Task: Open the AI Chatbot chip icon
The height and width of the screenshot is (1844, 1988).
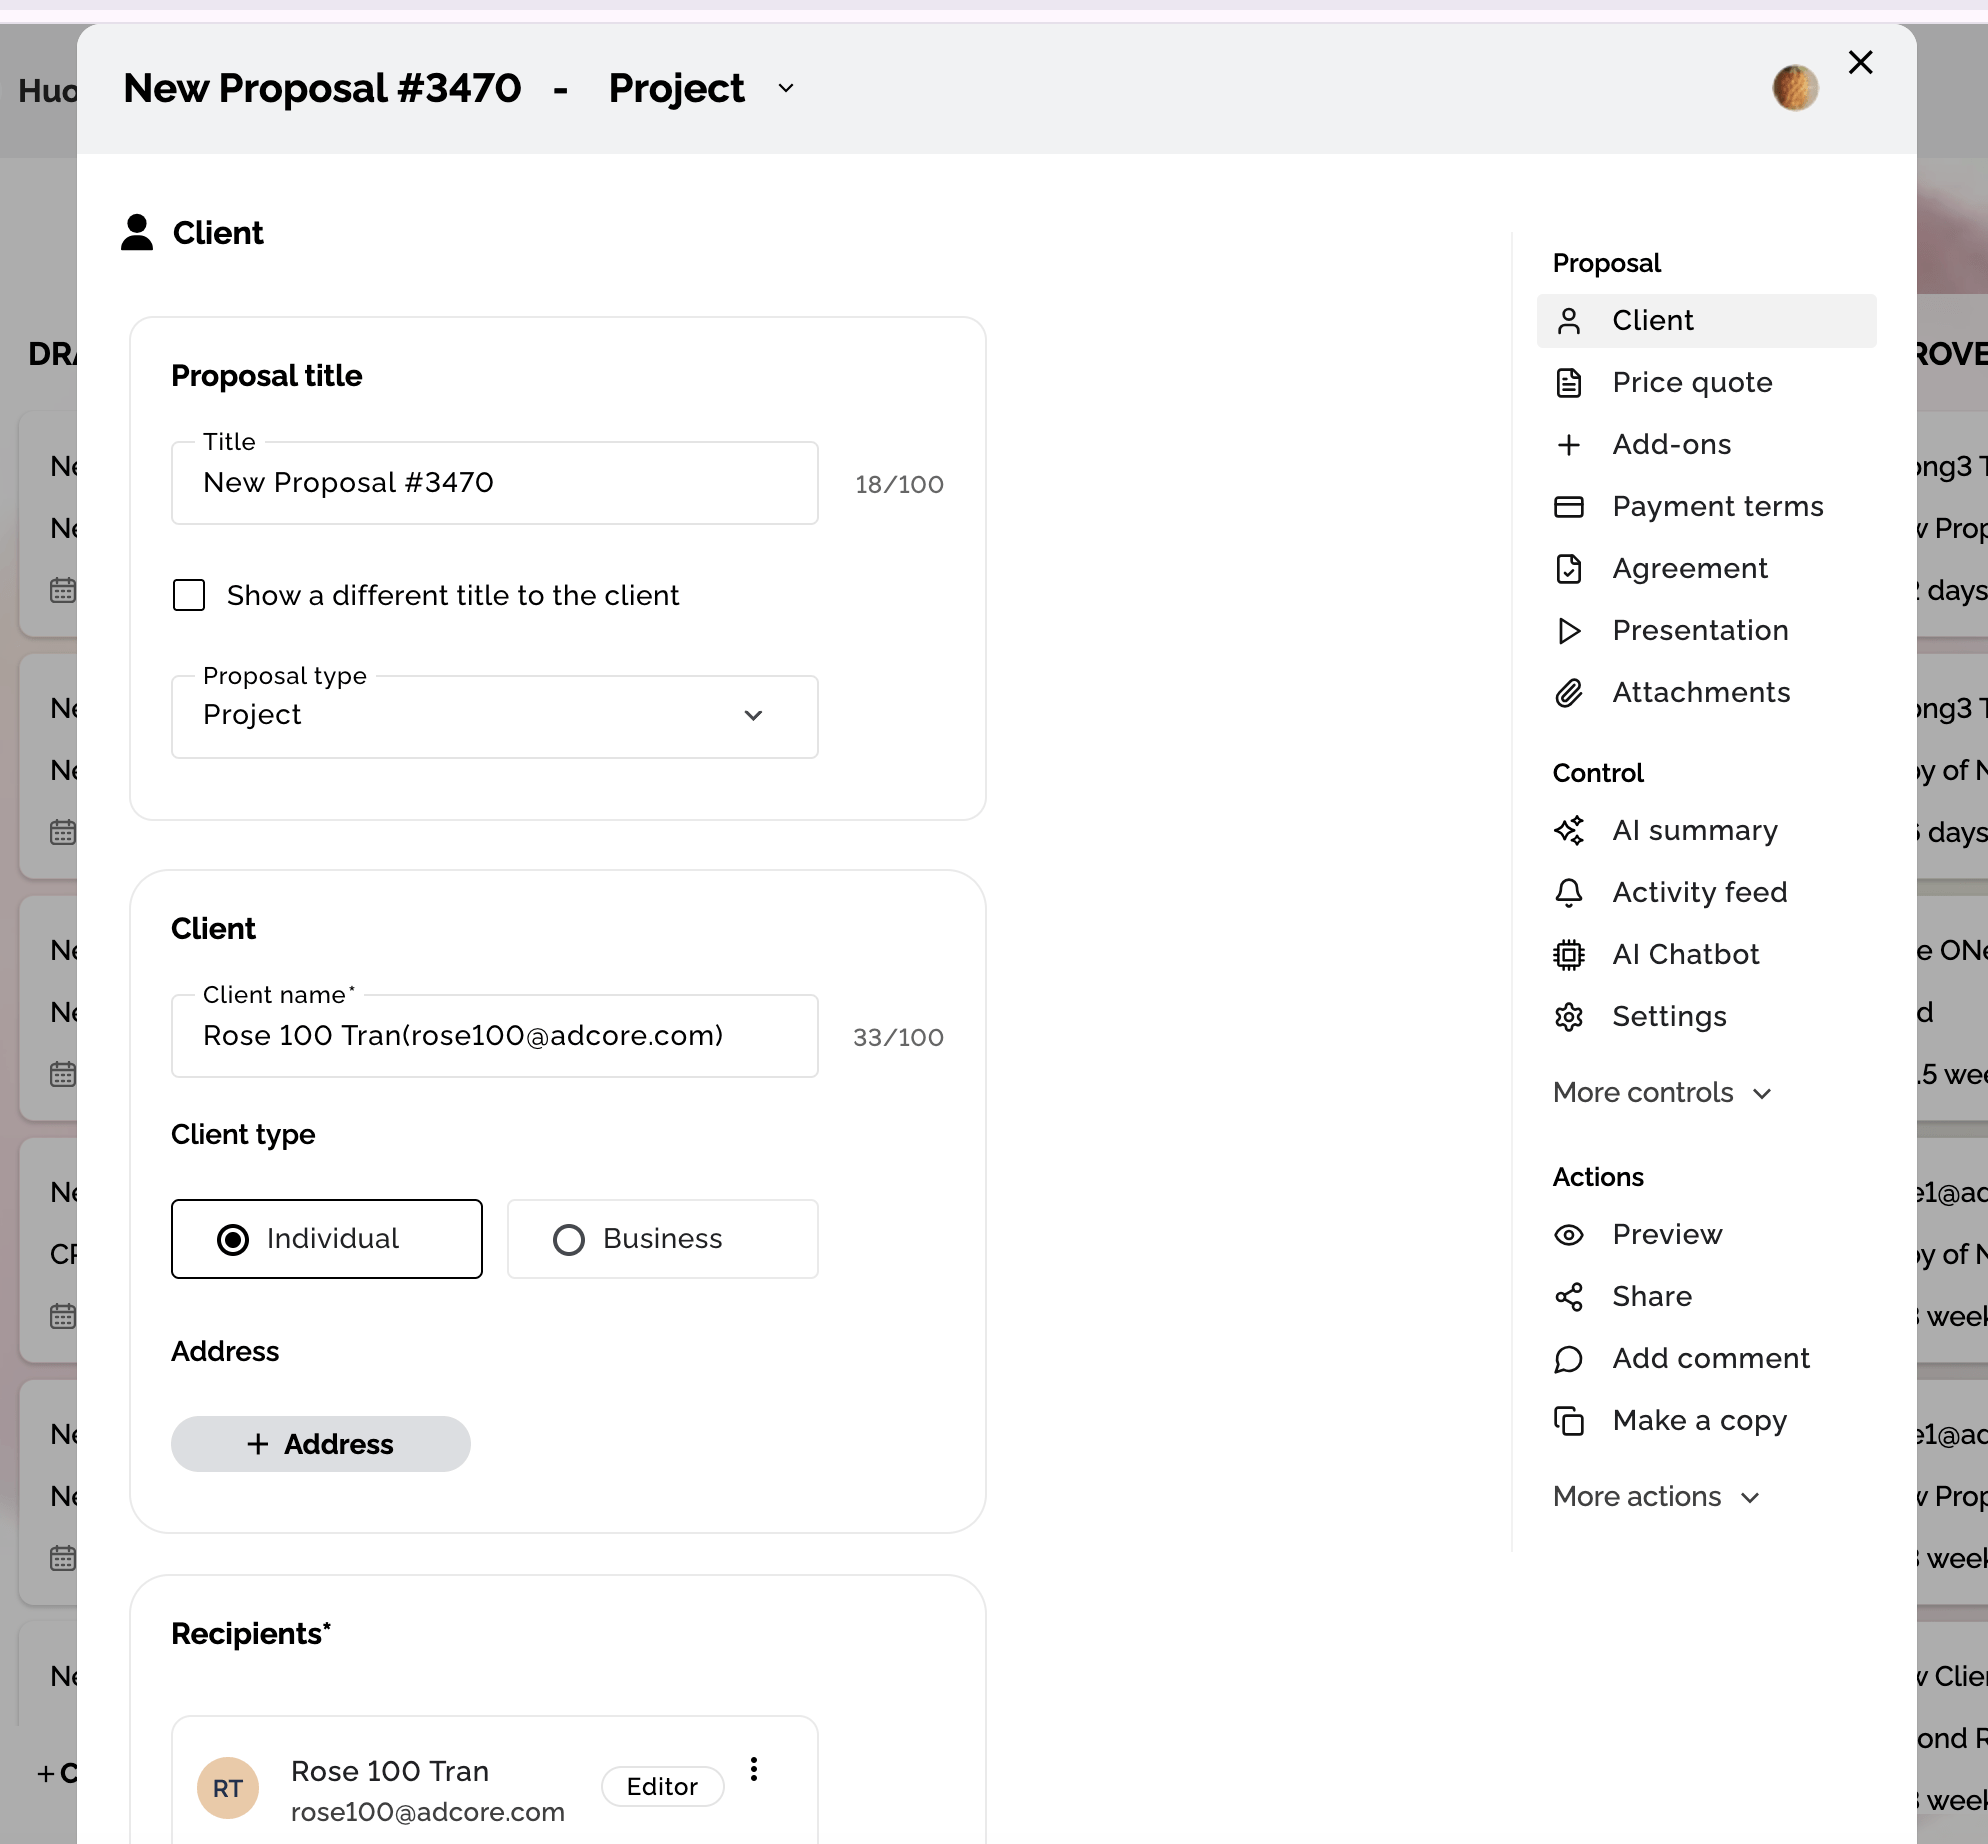Action: coord(1569,954)
